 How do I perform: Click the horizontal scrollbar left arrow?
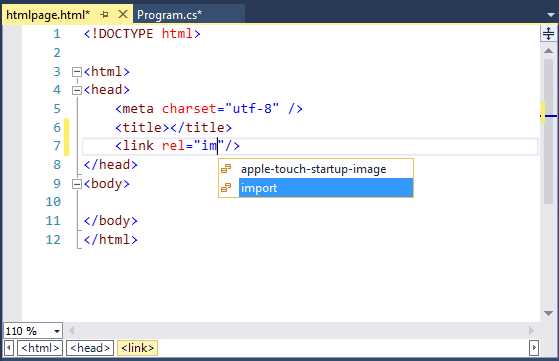(x=72, y=331)
